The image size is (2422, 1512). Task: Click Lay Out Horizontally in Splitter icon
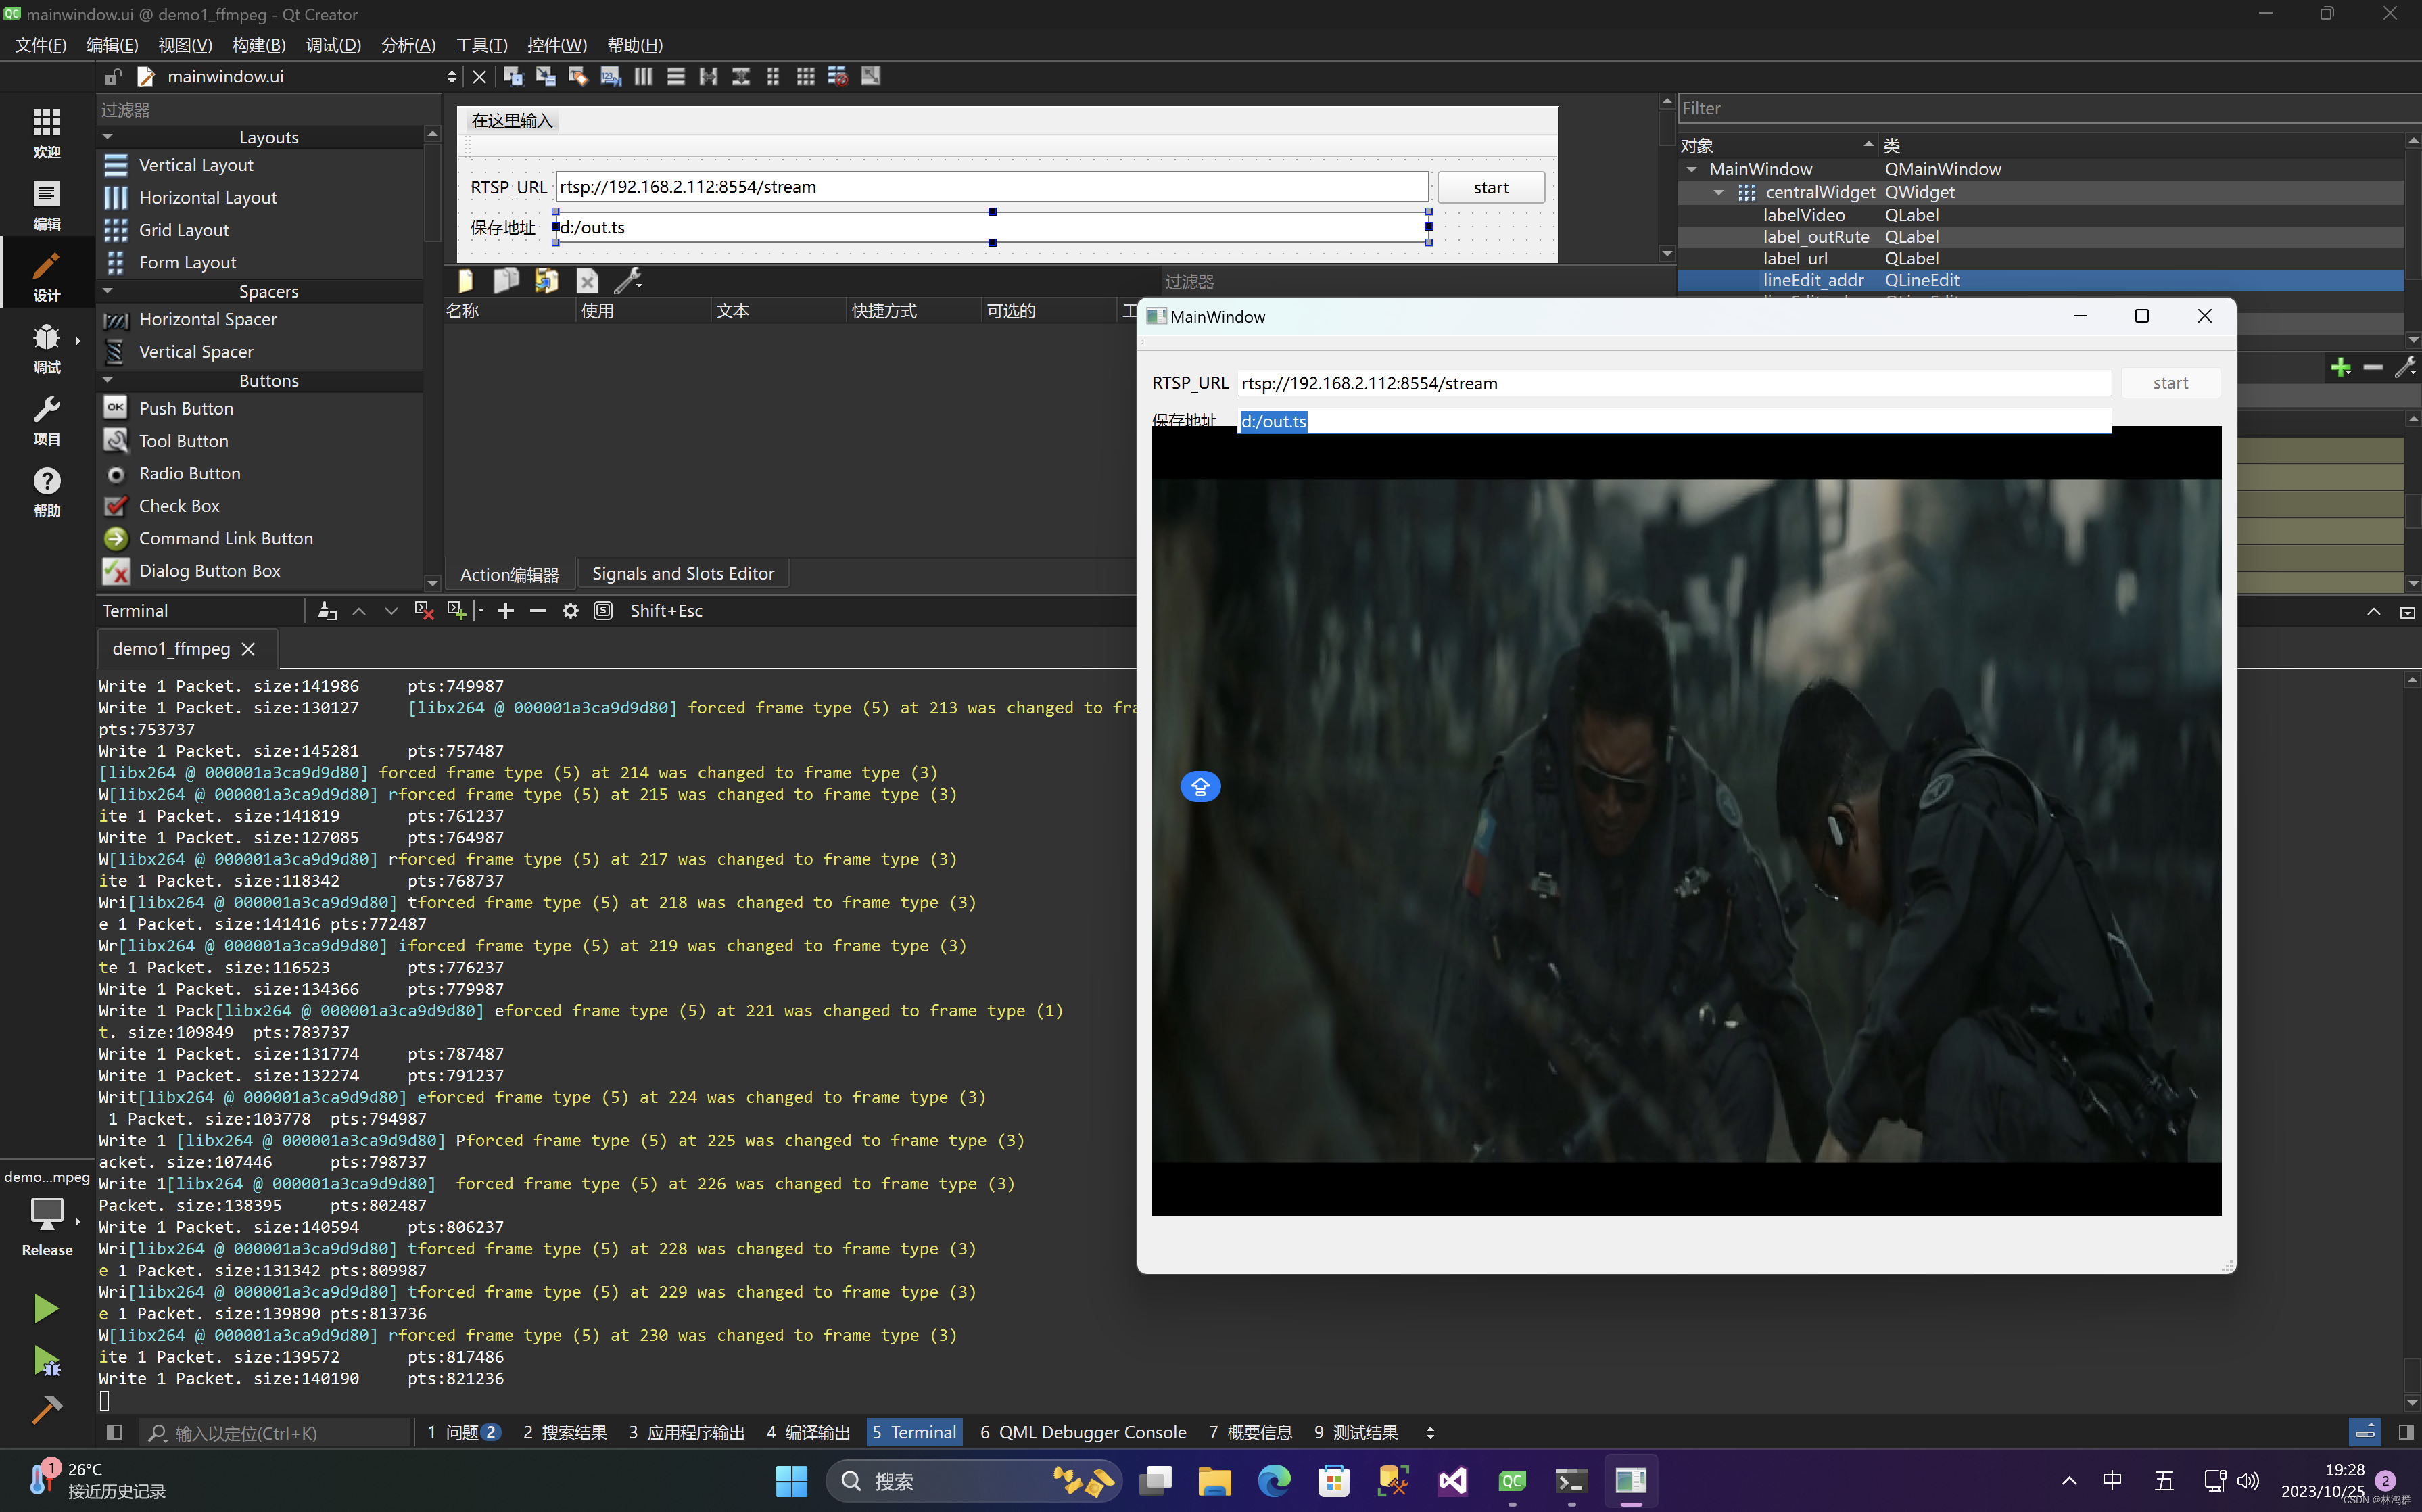[709, 76]
